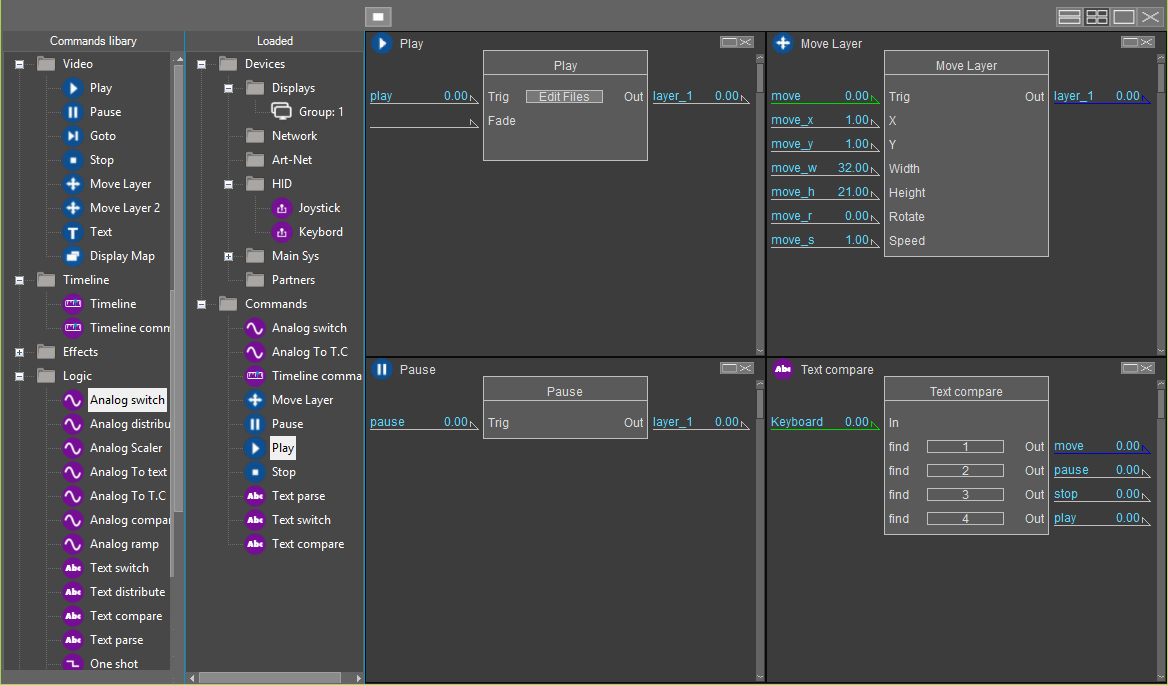Select One shot in the Logic folder
This screenshot has height=685, width=1168.
(114, 664)
